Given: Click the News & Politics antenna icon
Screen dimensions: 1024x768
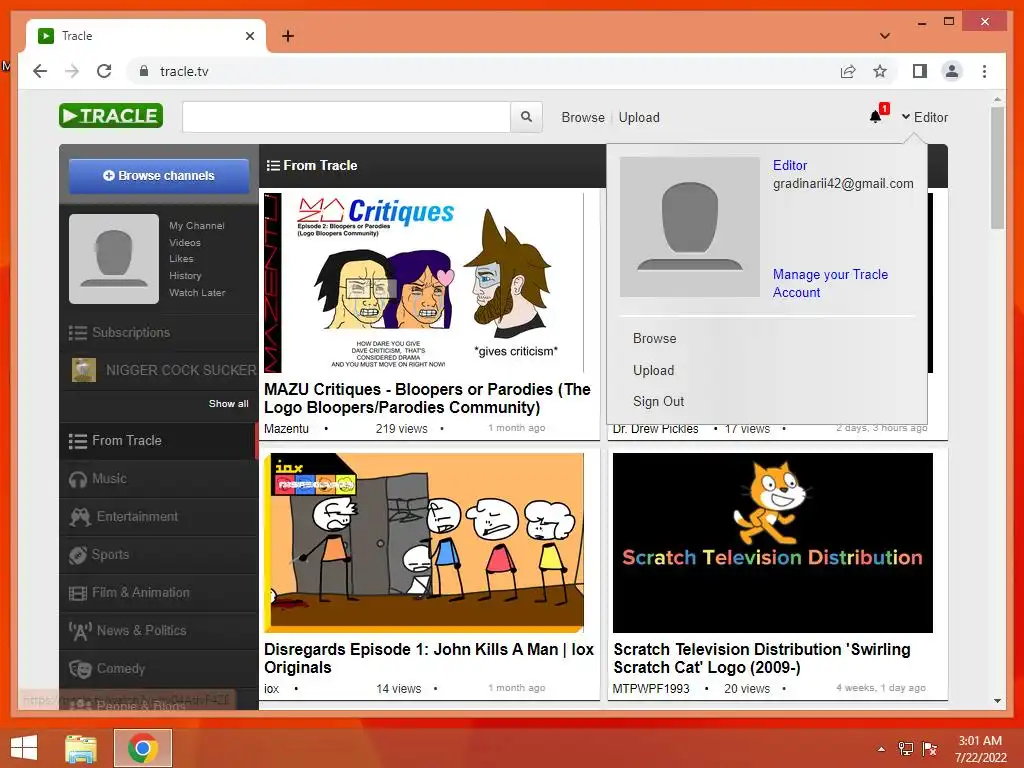Looking at the screenshot, I should pos(80,632).
